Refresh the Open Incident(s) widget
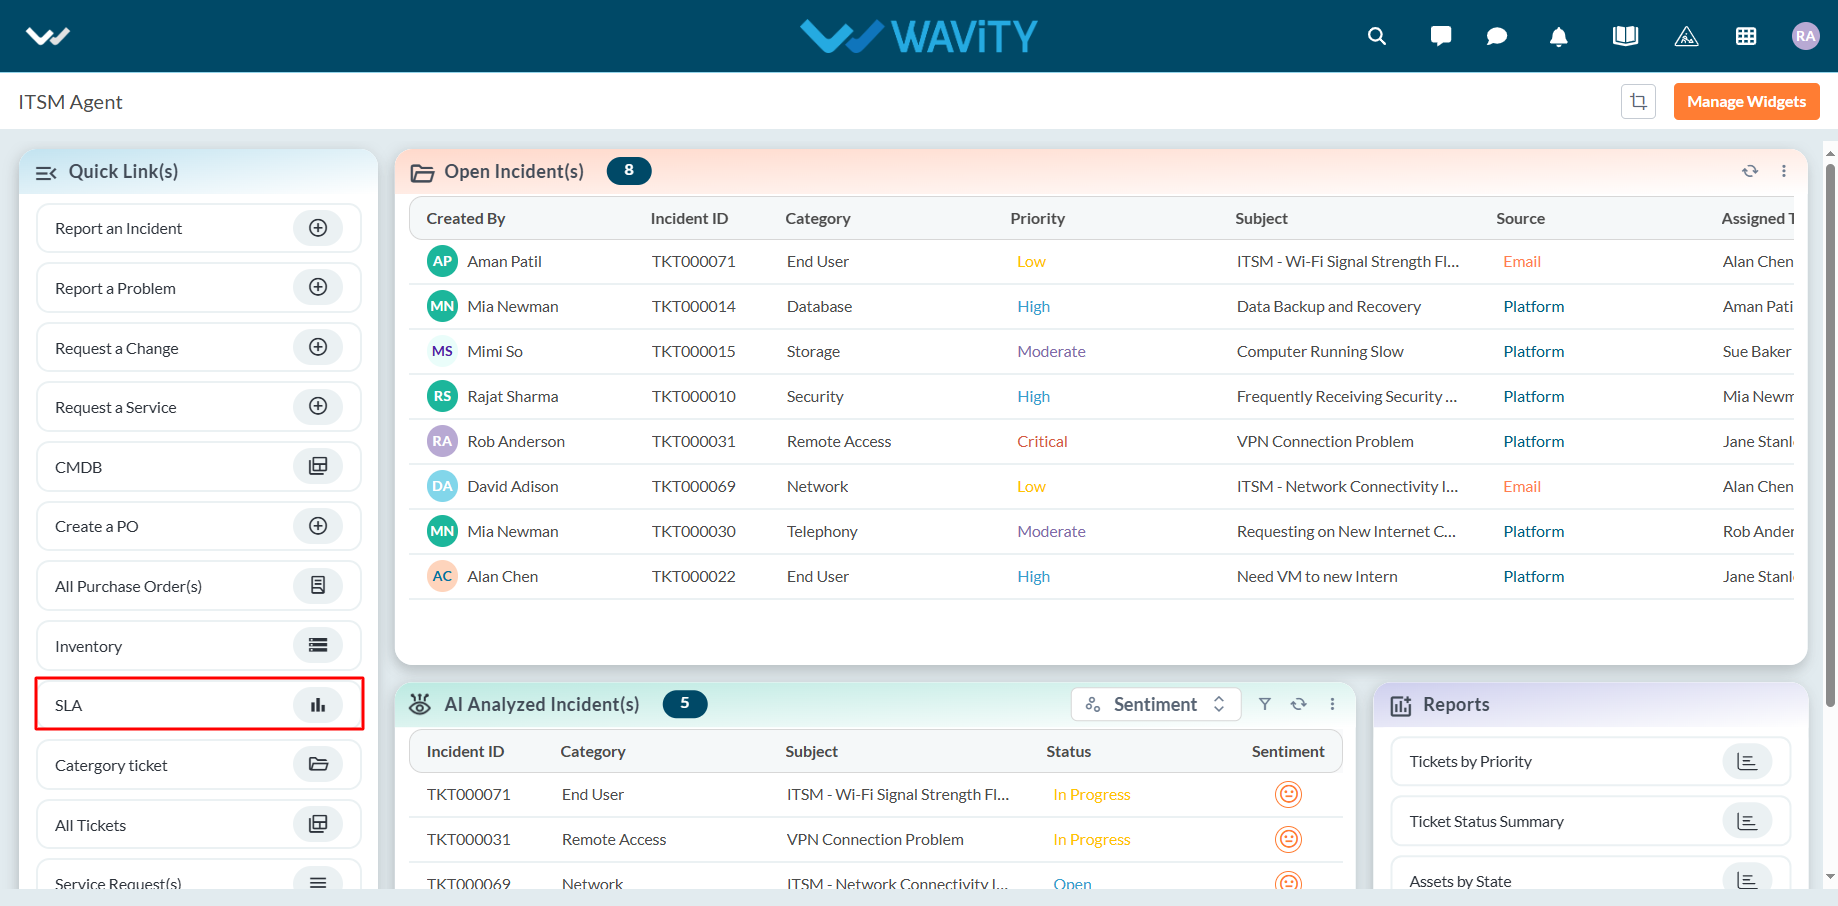 (x=1750, y=171)
